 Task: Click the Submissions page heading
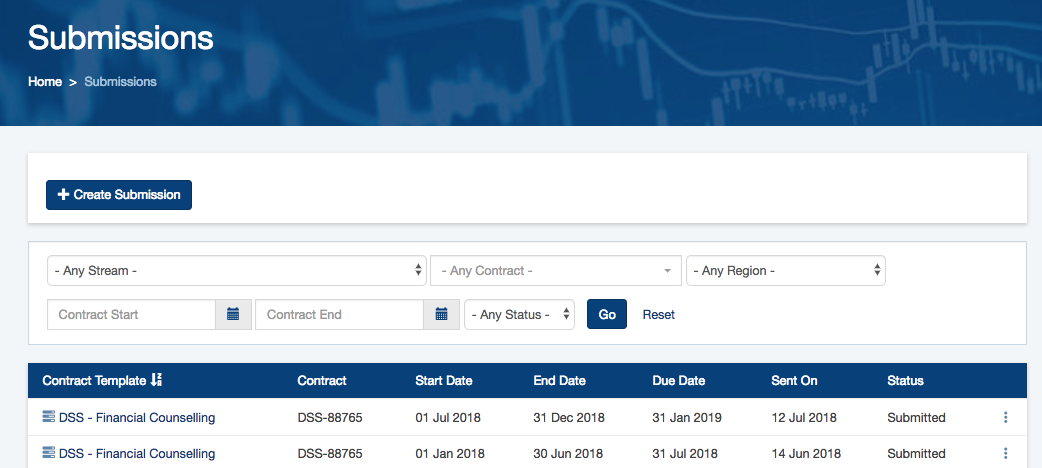click(120, 38)
